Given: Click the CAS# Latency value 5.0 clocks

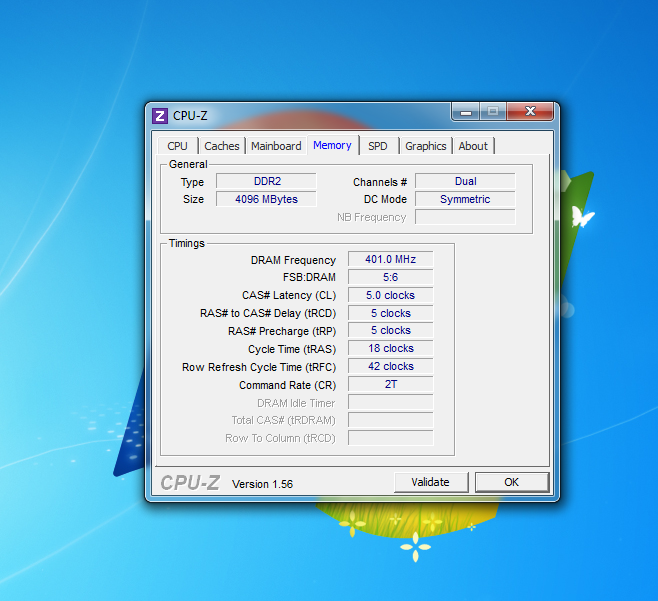Looking at the screenshot, I should coord(391,295).
